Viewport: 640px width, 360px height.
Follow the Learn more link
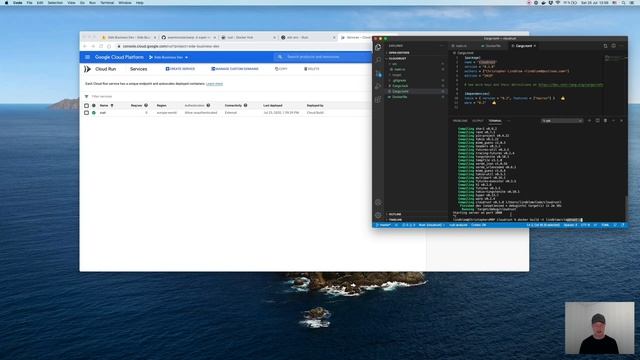(x=214, y=84)
